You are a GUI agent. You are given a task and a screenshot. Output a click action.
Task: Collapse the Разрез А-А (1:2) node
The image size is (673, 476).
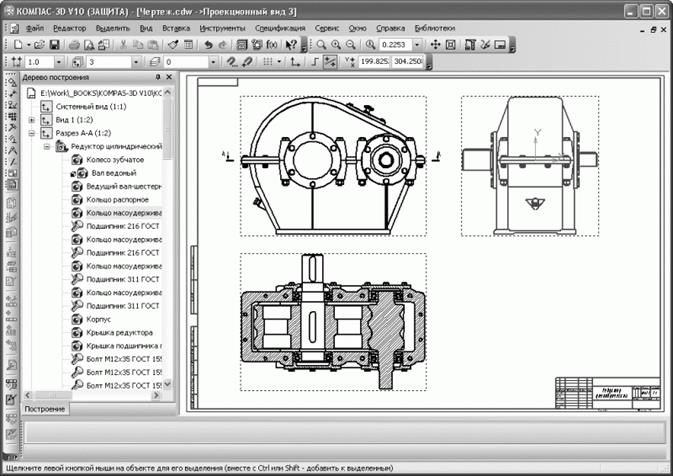tap(32, 133)
